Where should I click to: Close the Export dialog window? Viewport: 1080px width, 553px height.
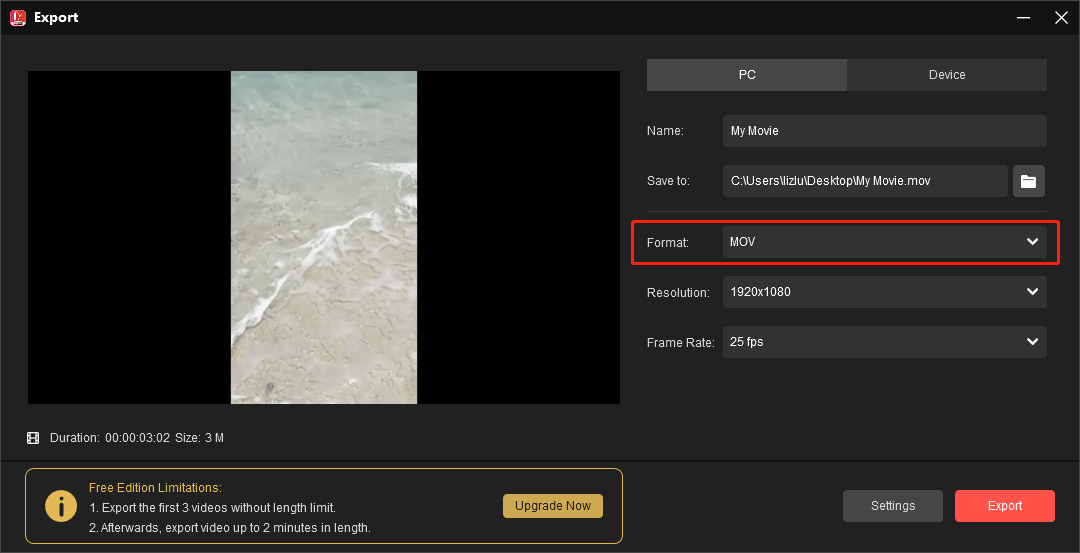point(1061,17)
